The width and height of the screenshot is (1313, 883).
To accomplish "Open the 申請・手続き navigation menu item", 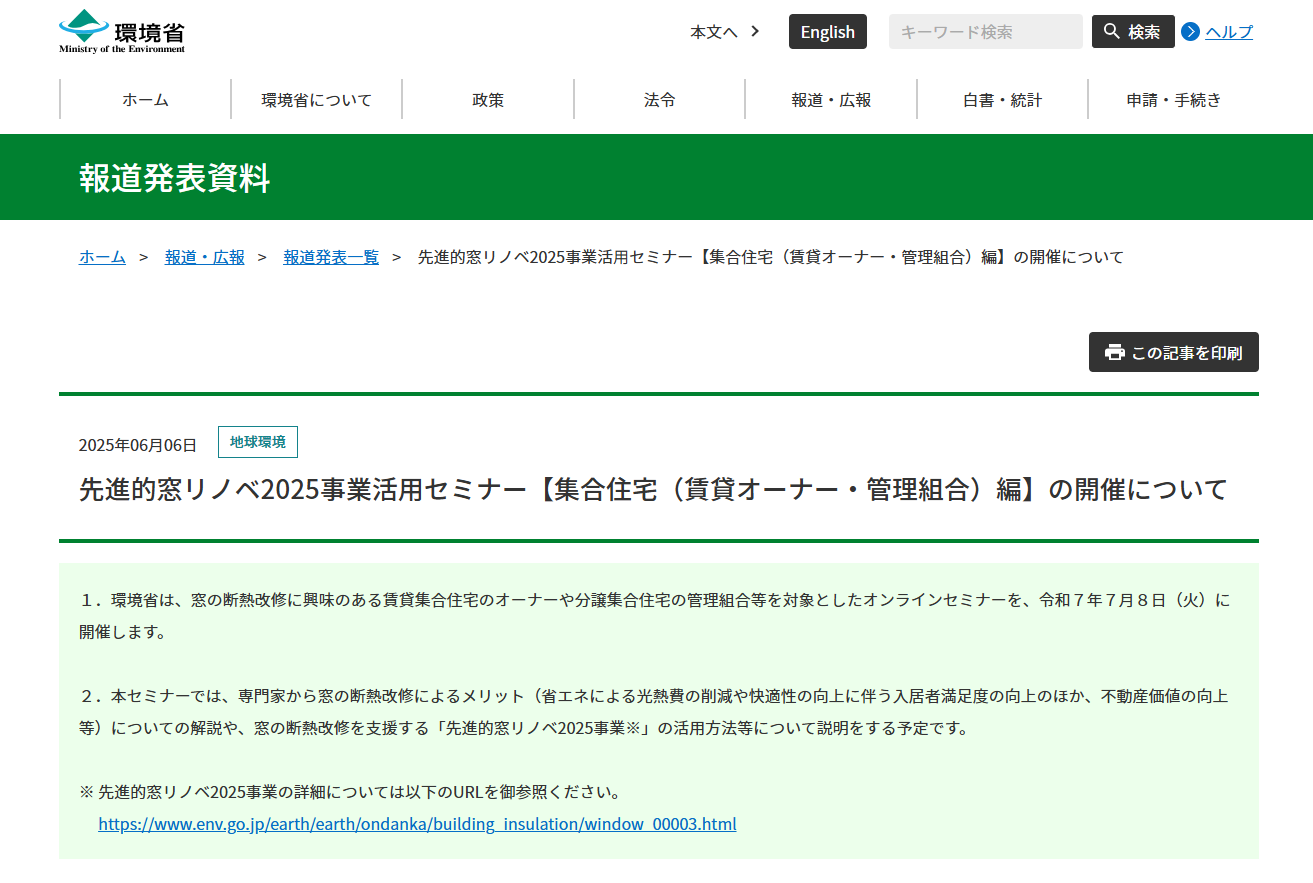I will (1173, 99).
